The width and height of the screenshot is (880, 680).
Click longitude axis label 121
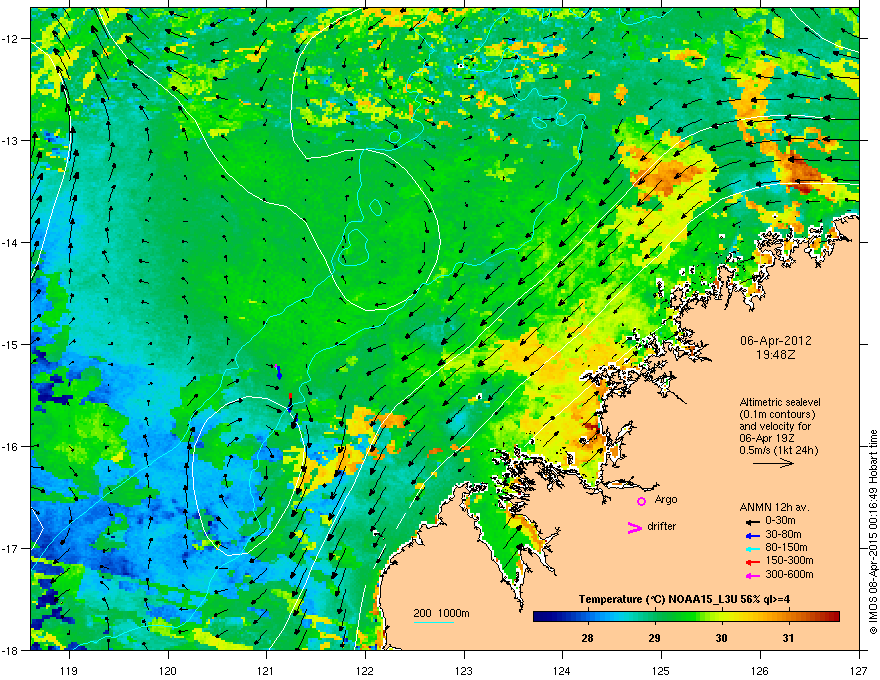point(266,670)
